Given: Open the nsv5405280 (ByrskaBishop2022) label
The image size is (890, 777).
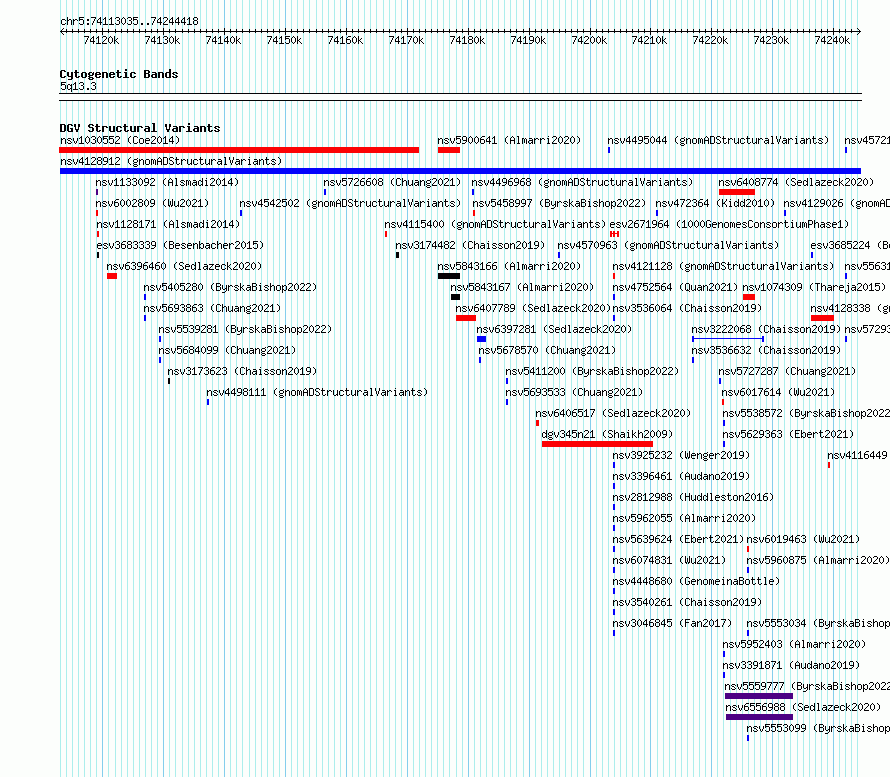Looking at the screenshot, I should point(230,287).
